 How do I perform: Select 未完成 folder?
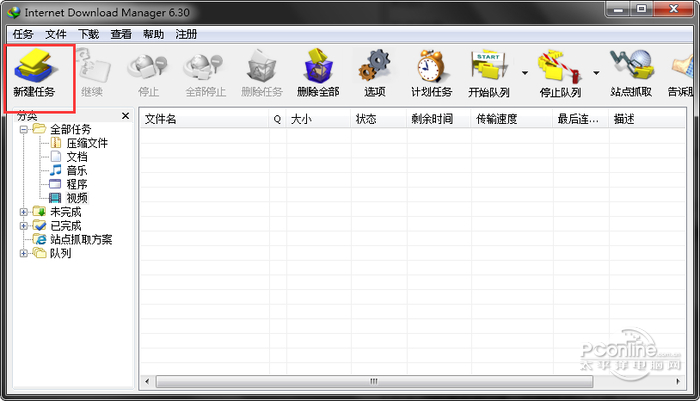[x=65, y=212]
